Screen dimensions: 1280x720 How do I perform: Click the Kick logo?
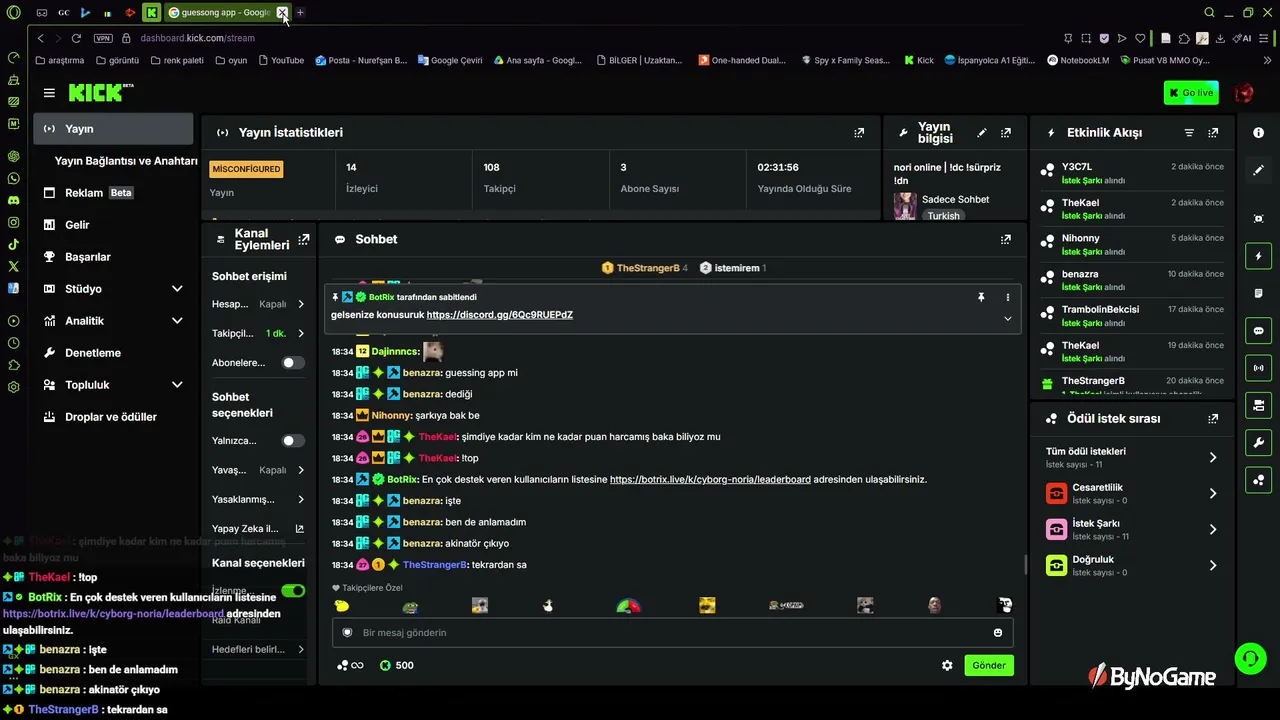point(100,93)
